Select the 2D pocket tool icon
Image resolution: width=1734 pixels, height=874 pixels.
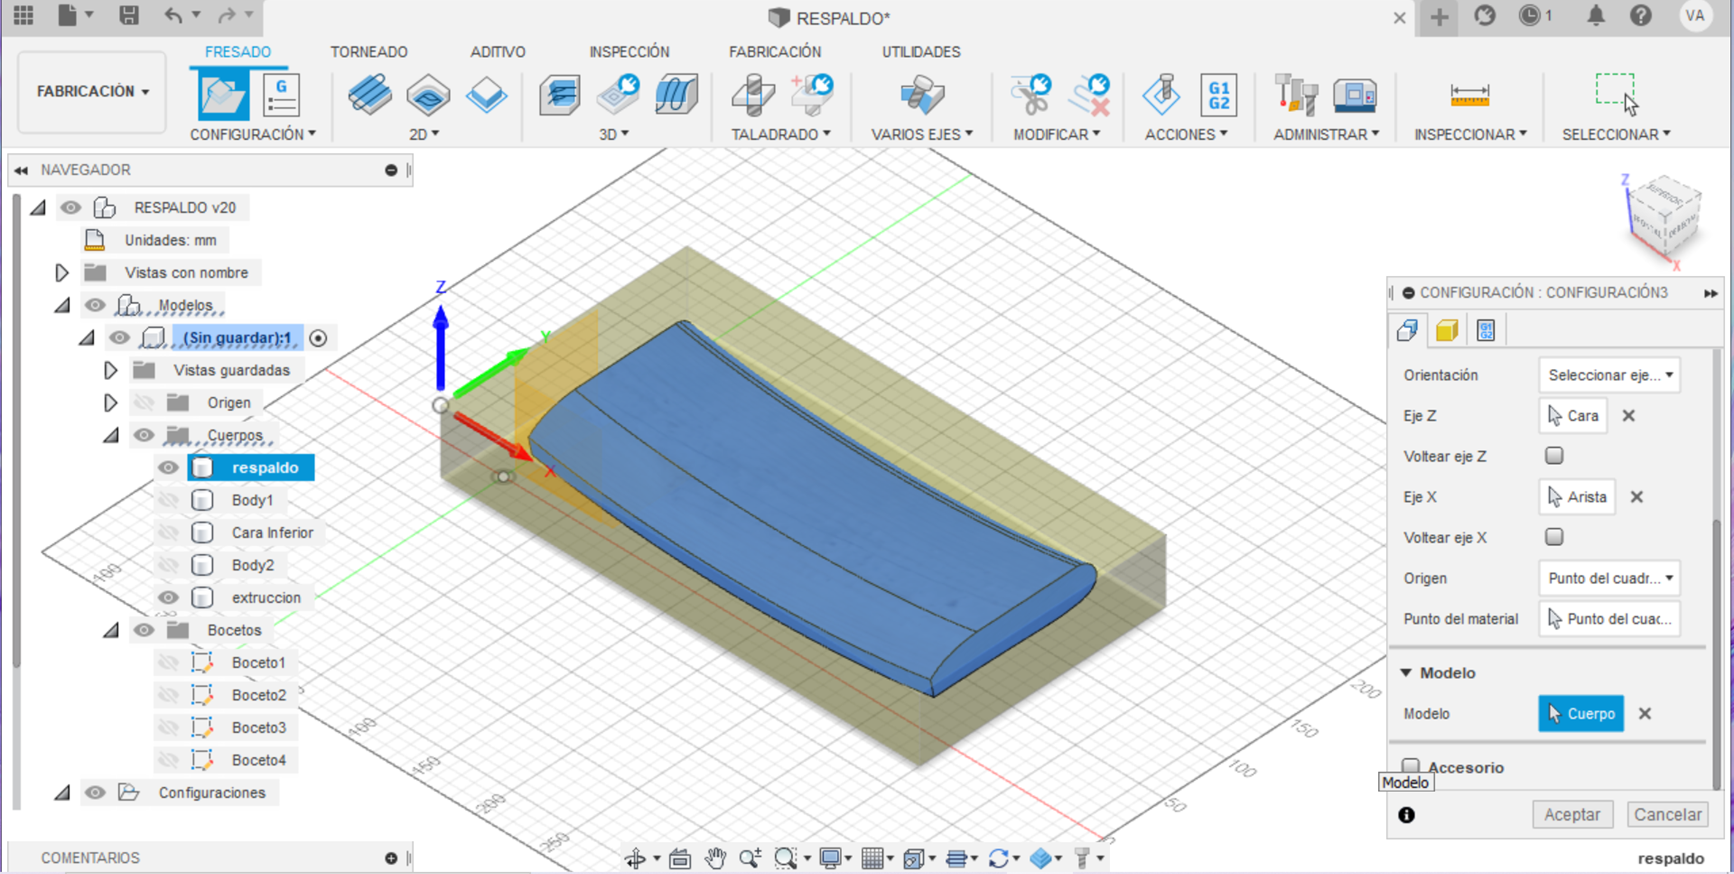428,95
